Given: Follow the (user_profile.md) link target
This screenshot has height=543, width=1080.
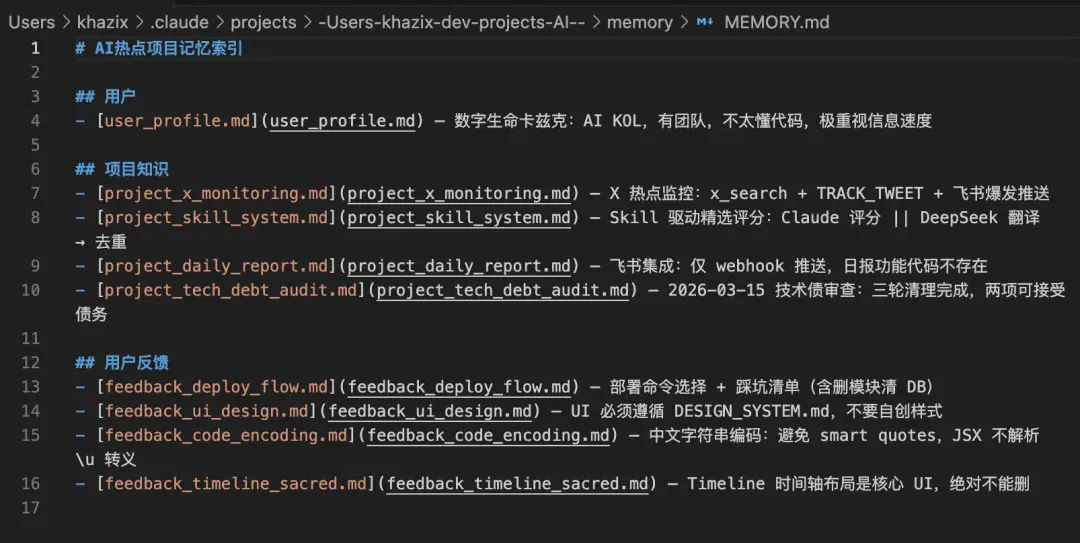Looking at the screenshot, I should [342, 121].
